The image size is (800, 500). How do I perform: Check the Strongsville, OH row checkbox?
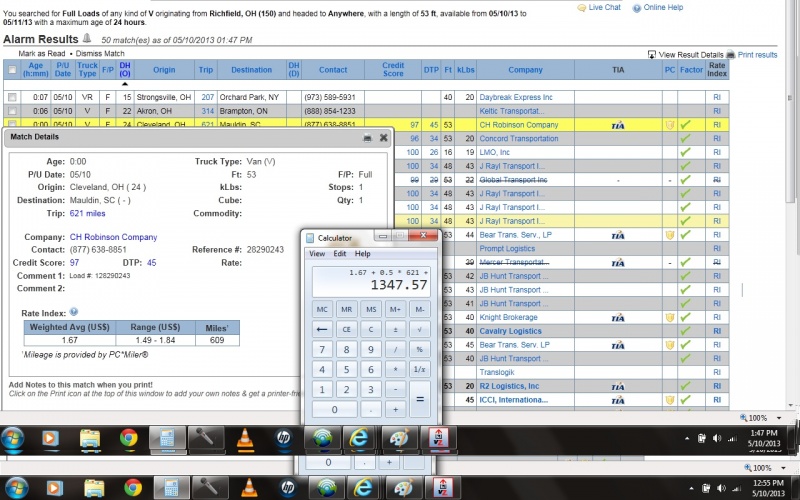(12, 97)
